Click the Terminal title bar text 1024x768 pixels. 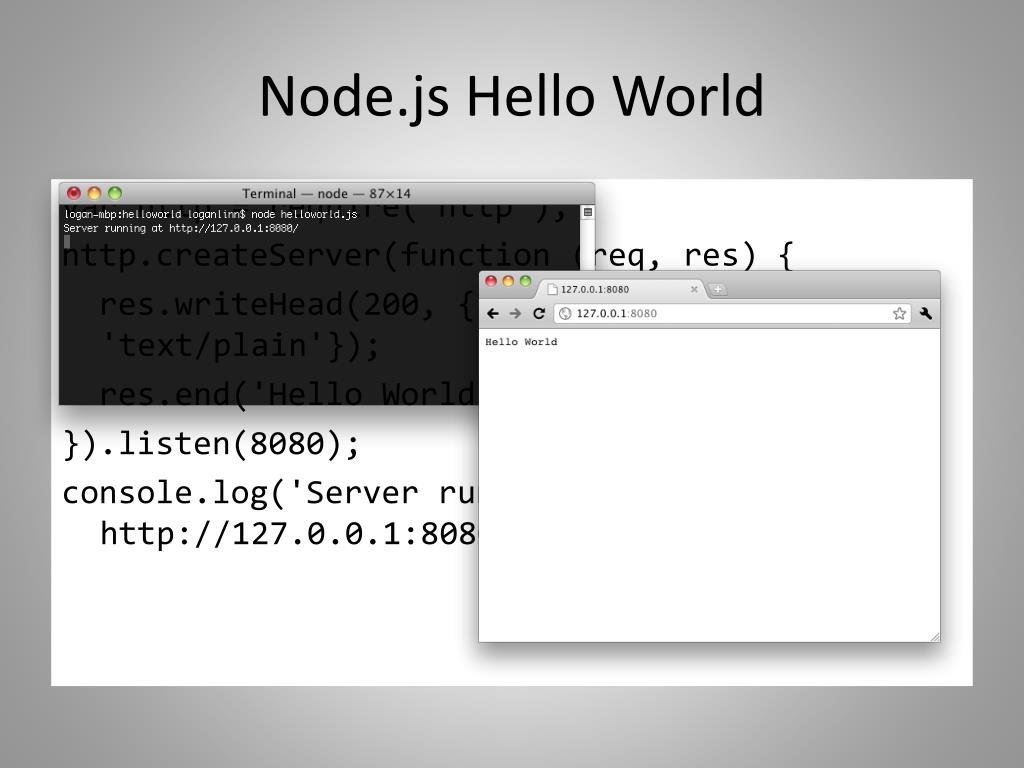326,193
